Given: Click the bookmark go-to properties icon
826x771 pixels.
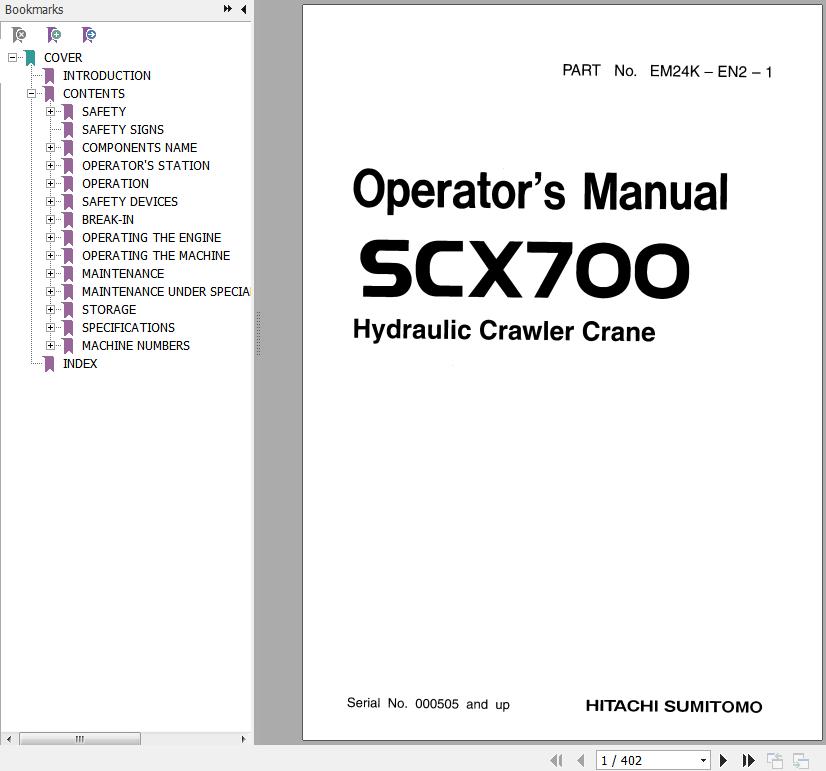Looking at the screenshot, I should tap(89, 35).
